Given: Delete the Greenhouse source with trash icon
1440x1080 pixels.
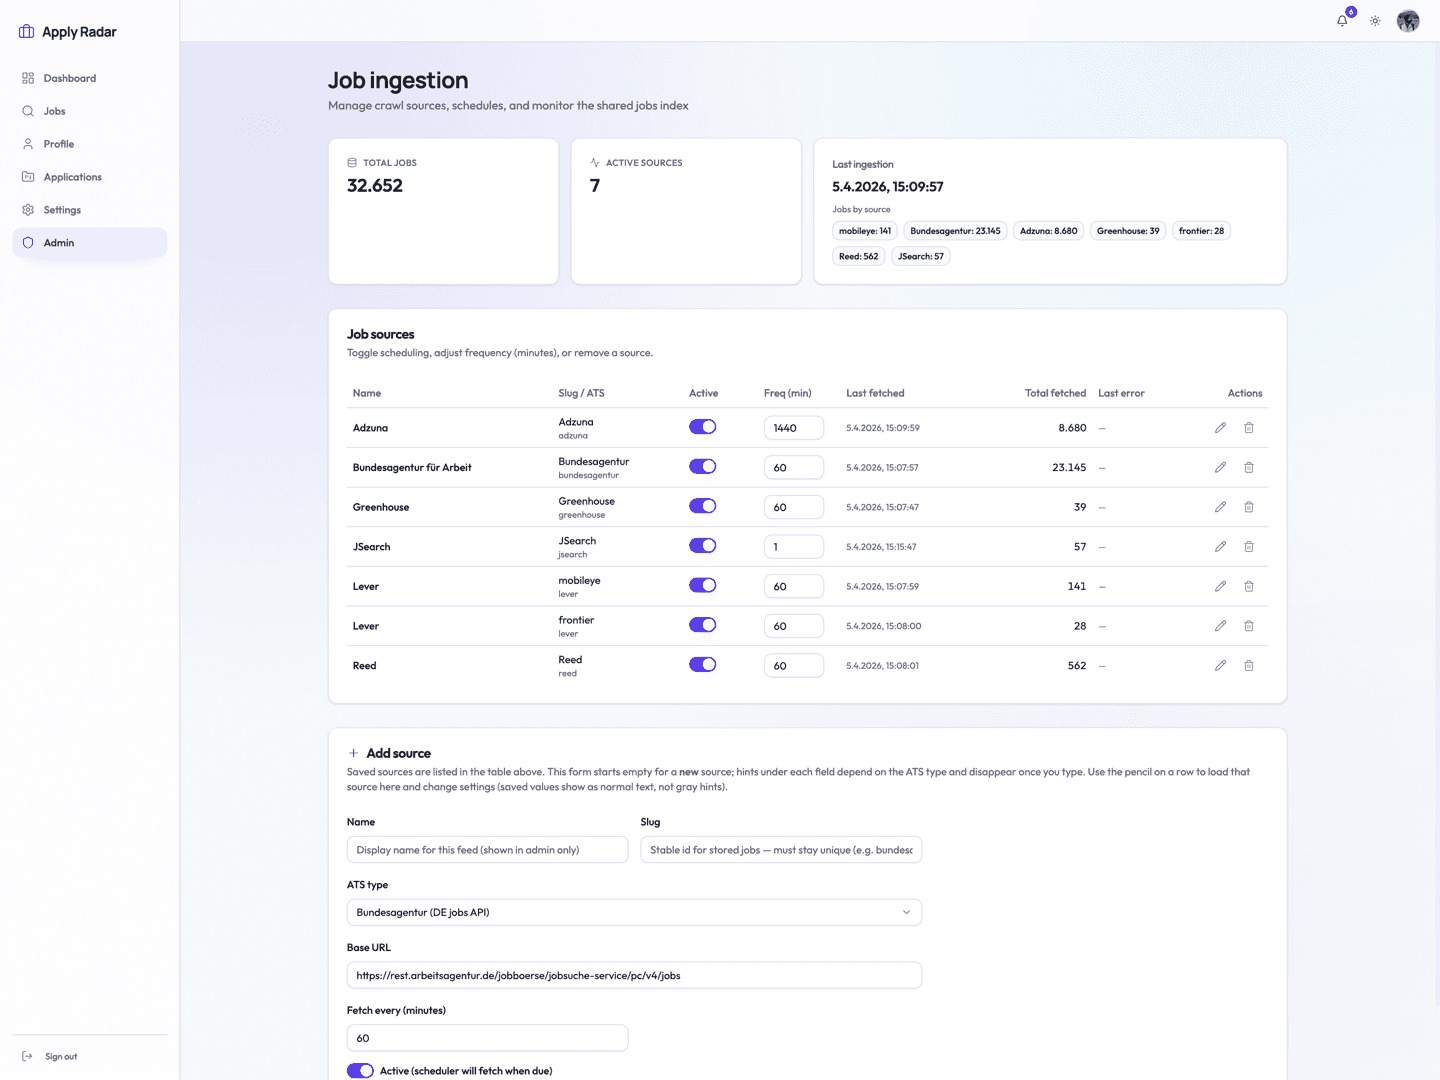Looking at the screenshot, I should point(1248,507).
